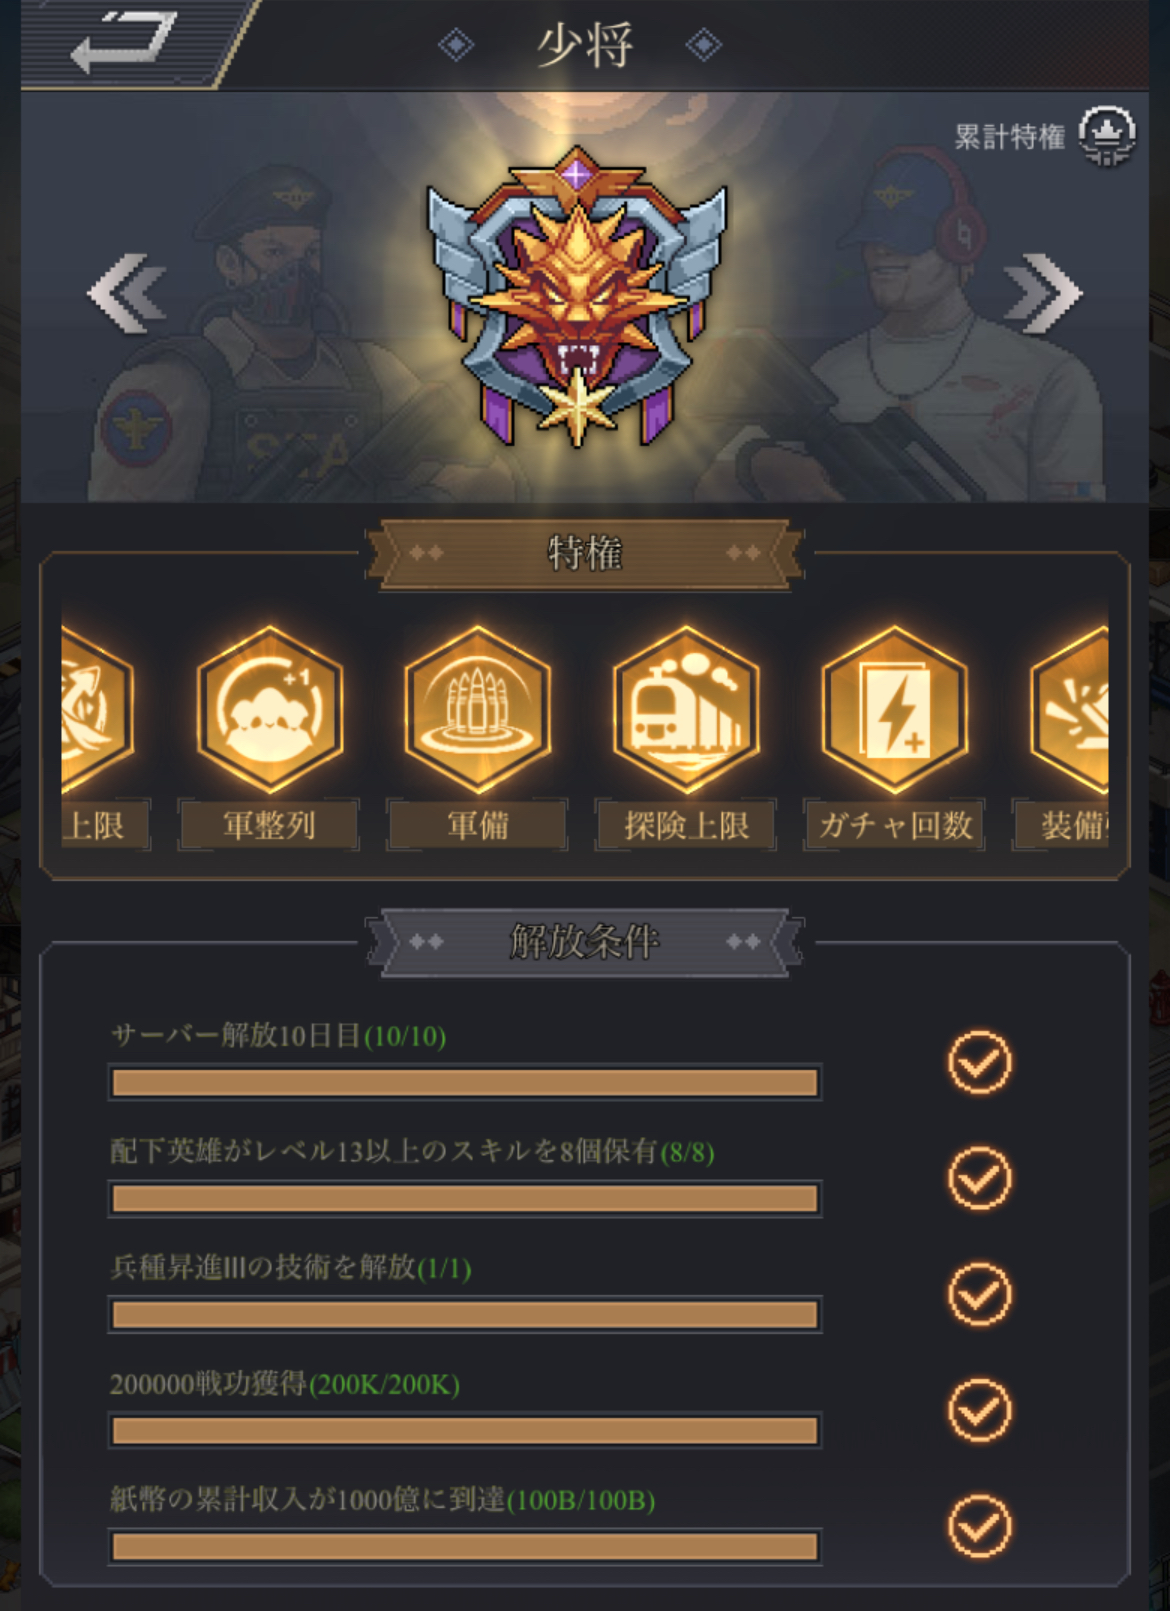Click checkmark for サーバー解放10日目 condition
The height and width of the screenshot is (1611, 1170).
click(980, 1062)
